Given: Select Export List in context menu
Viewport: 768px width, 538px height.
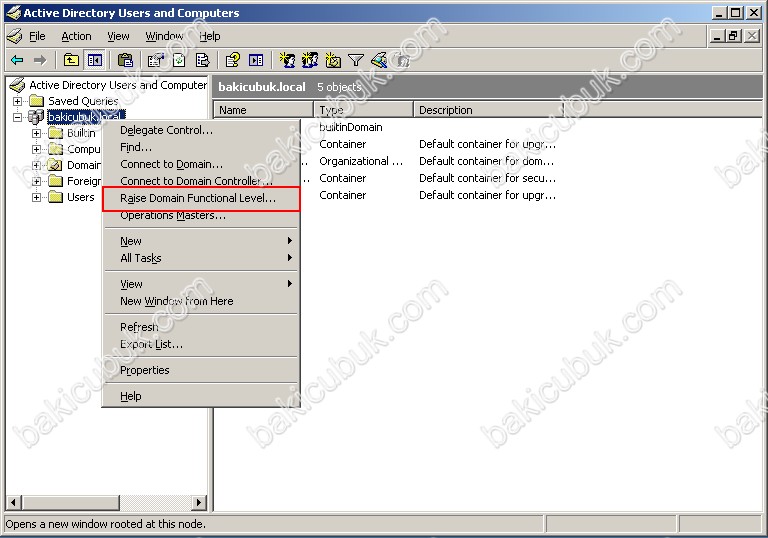Looking at the screenshot, I should pyautogui.click(x=201, y=344).
